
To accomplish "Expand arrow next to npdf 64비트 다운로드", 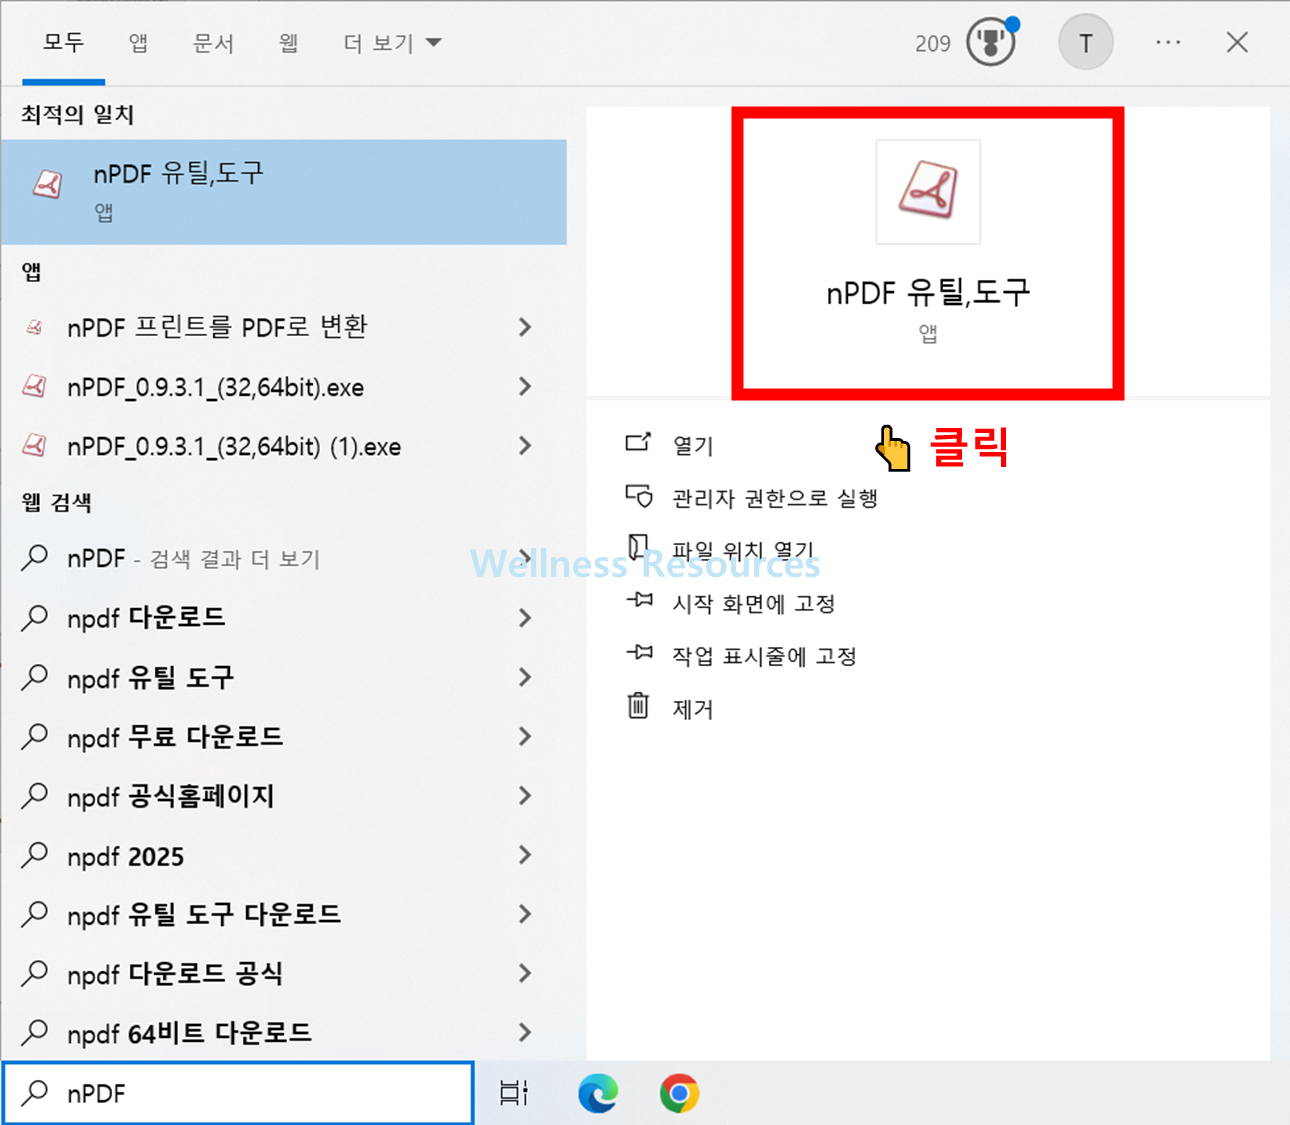I will pos(525,1032).
